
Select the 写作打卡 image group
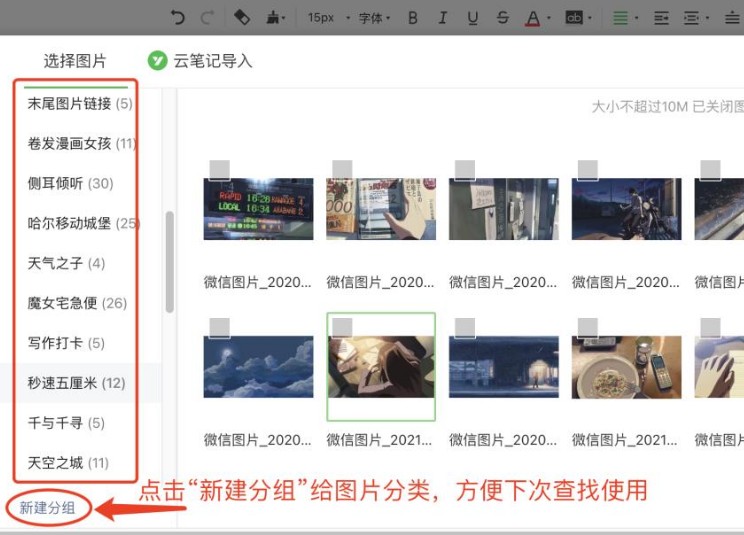coord(66,342)
